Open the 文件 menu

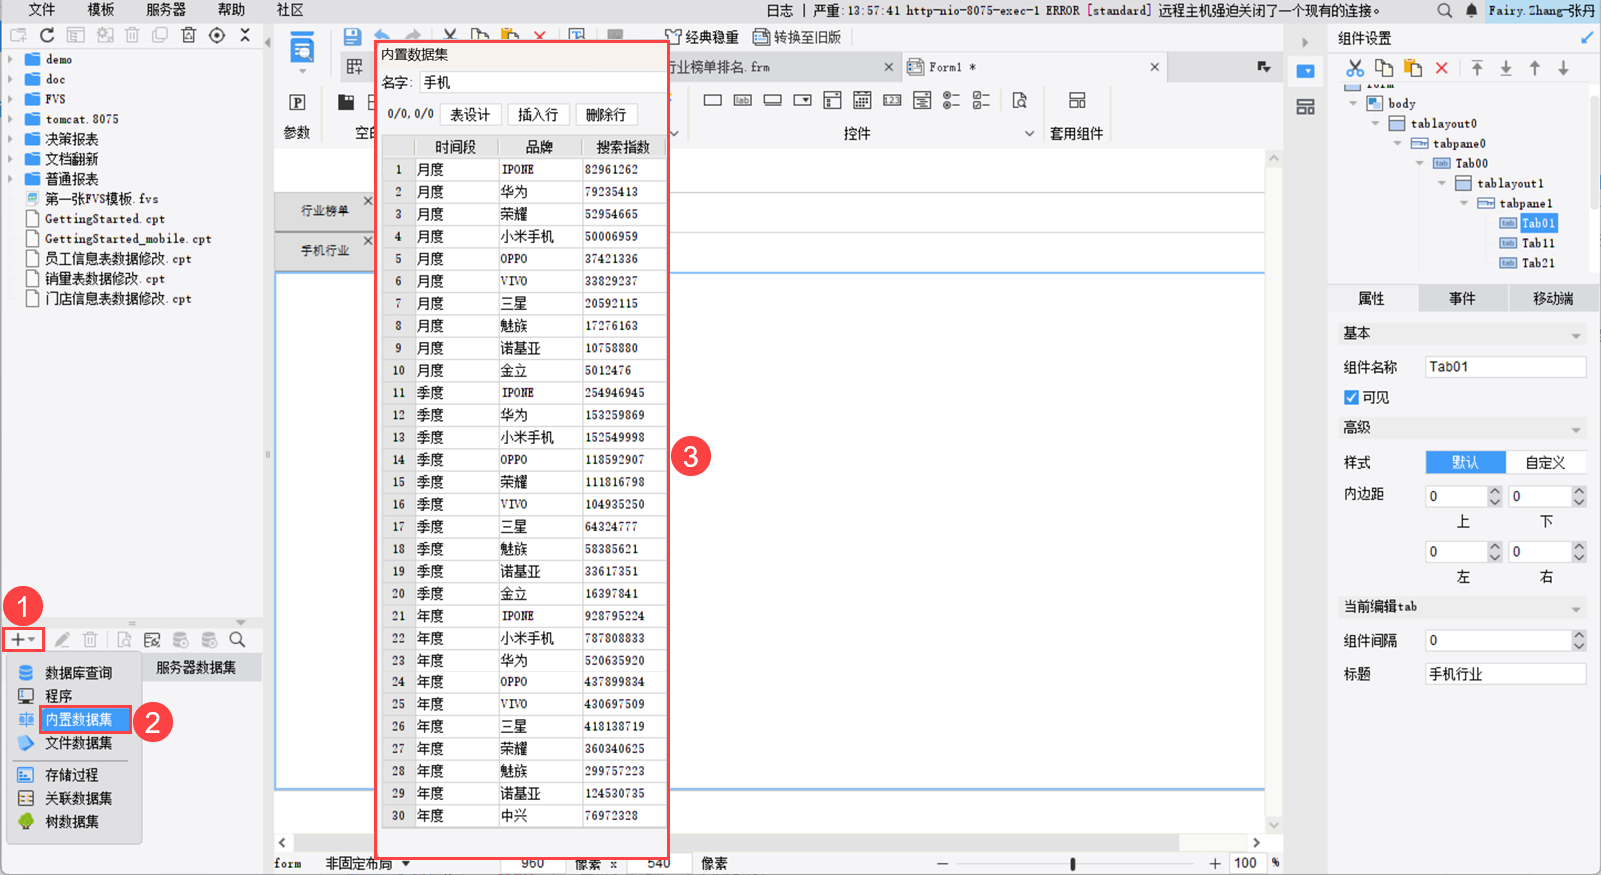(x=42, y=10)
